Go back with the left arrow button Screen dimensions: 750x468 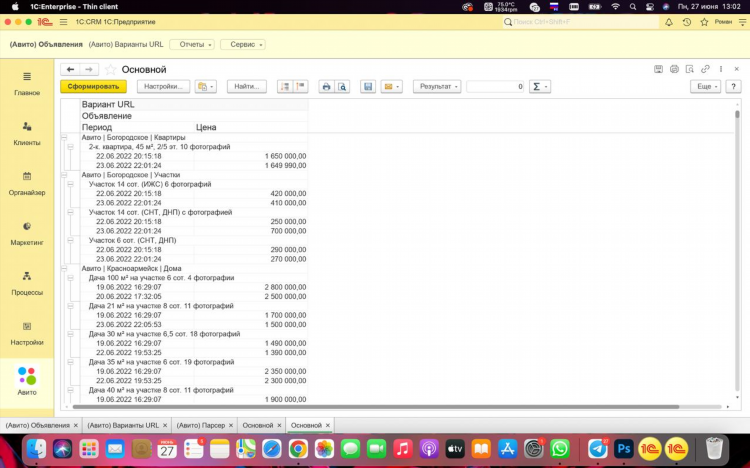70,69
